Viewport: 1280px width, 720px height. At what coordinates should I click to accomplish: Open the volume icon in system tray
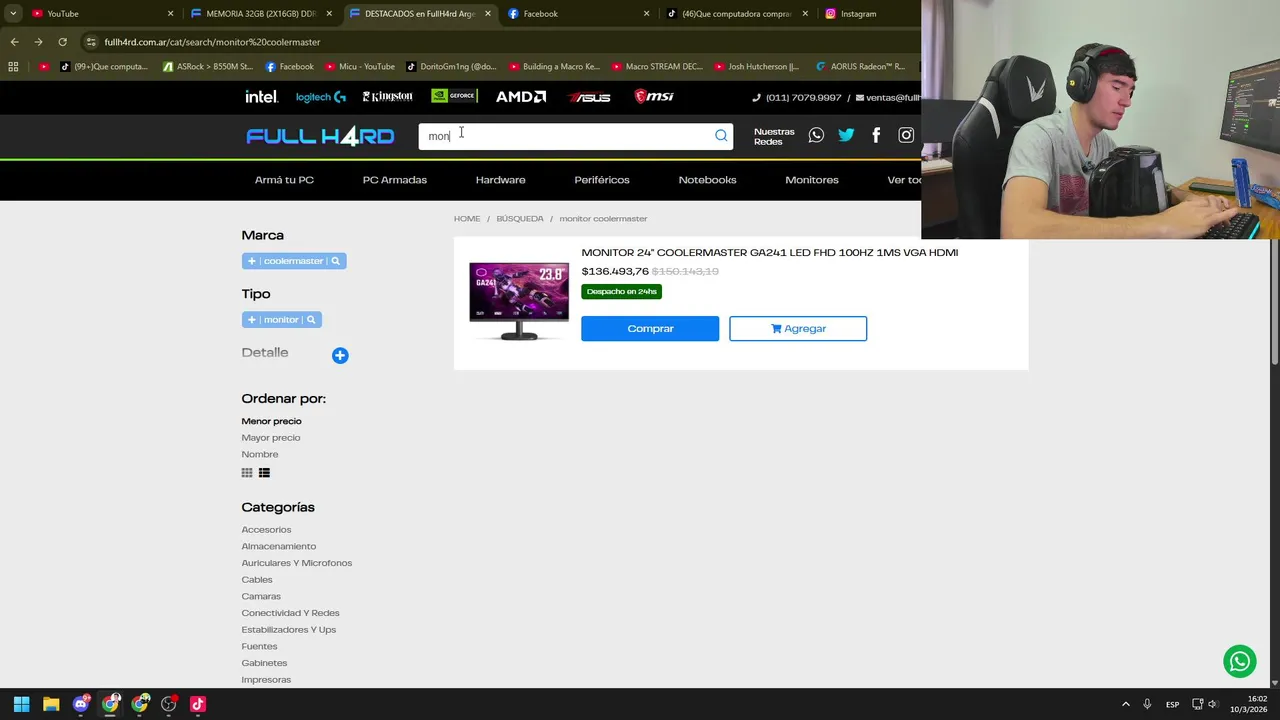1213,704
